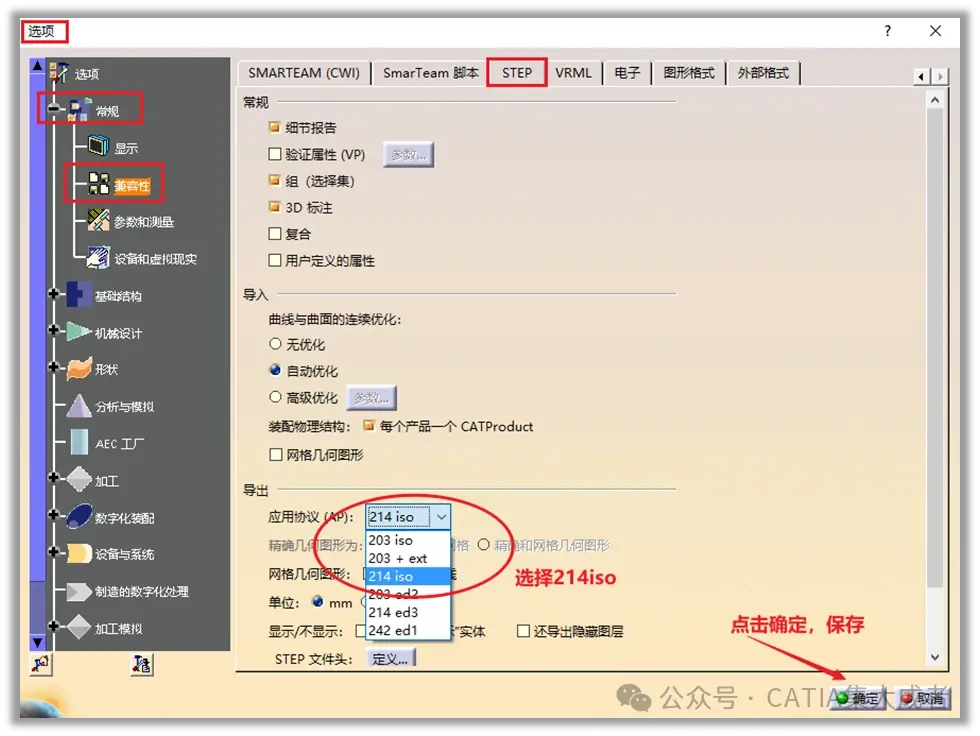Screen dimensions: 980x736
Task: Select the 无优化 radio button
Action: coord(275,344)
